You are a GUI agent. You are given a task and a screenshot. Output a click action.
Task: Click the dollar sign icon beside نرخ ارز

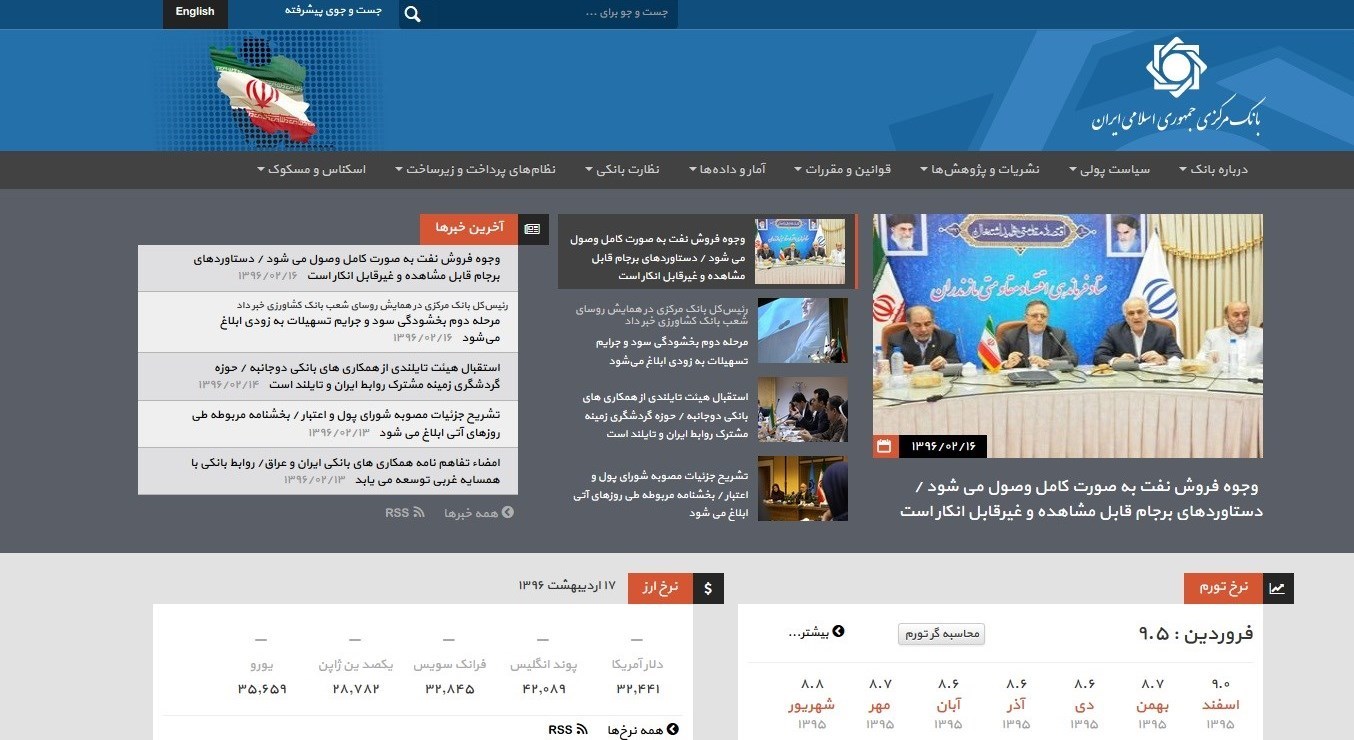click(708, 588)
